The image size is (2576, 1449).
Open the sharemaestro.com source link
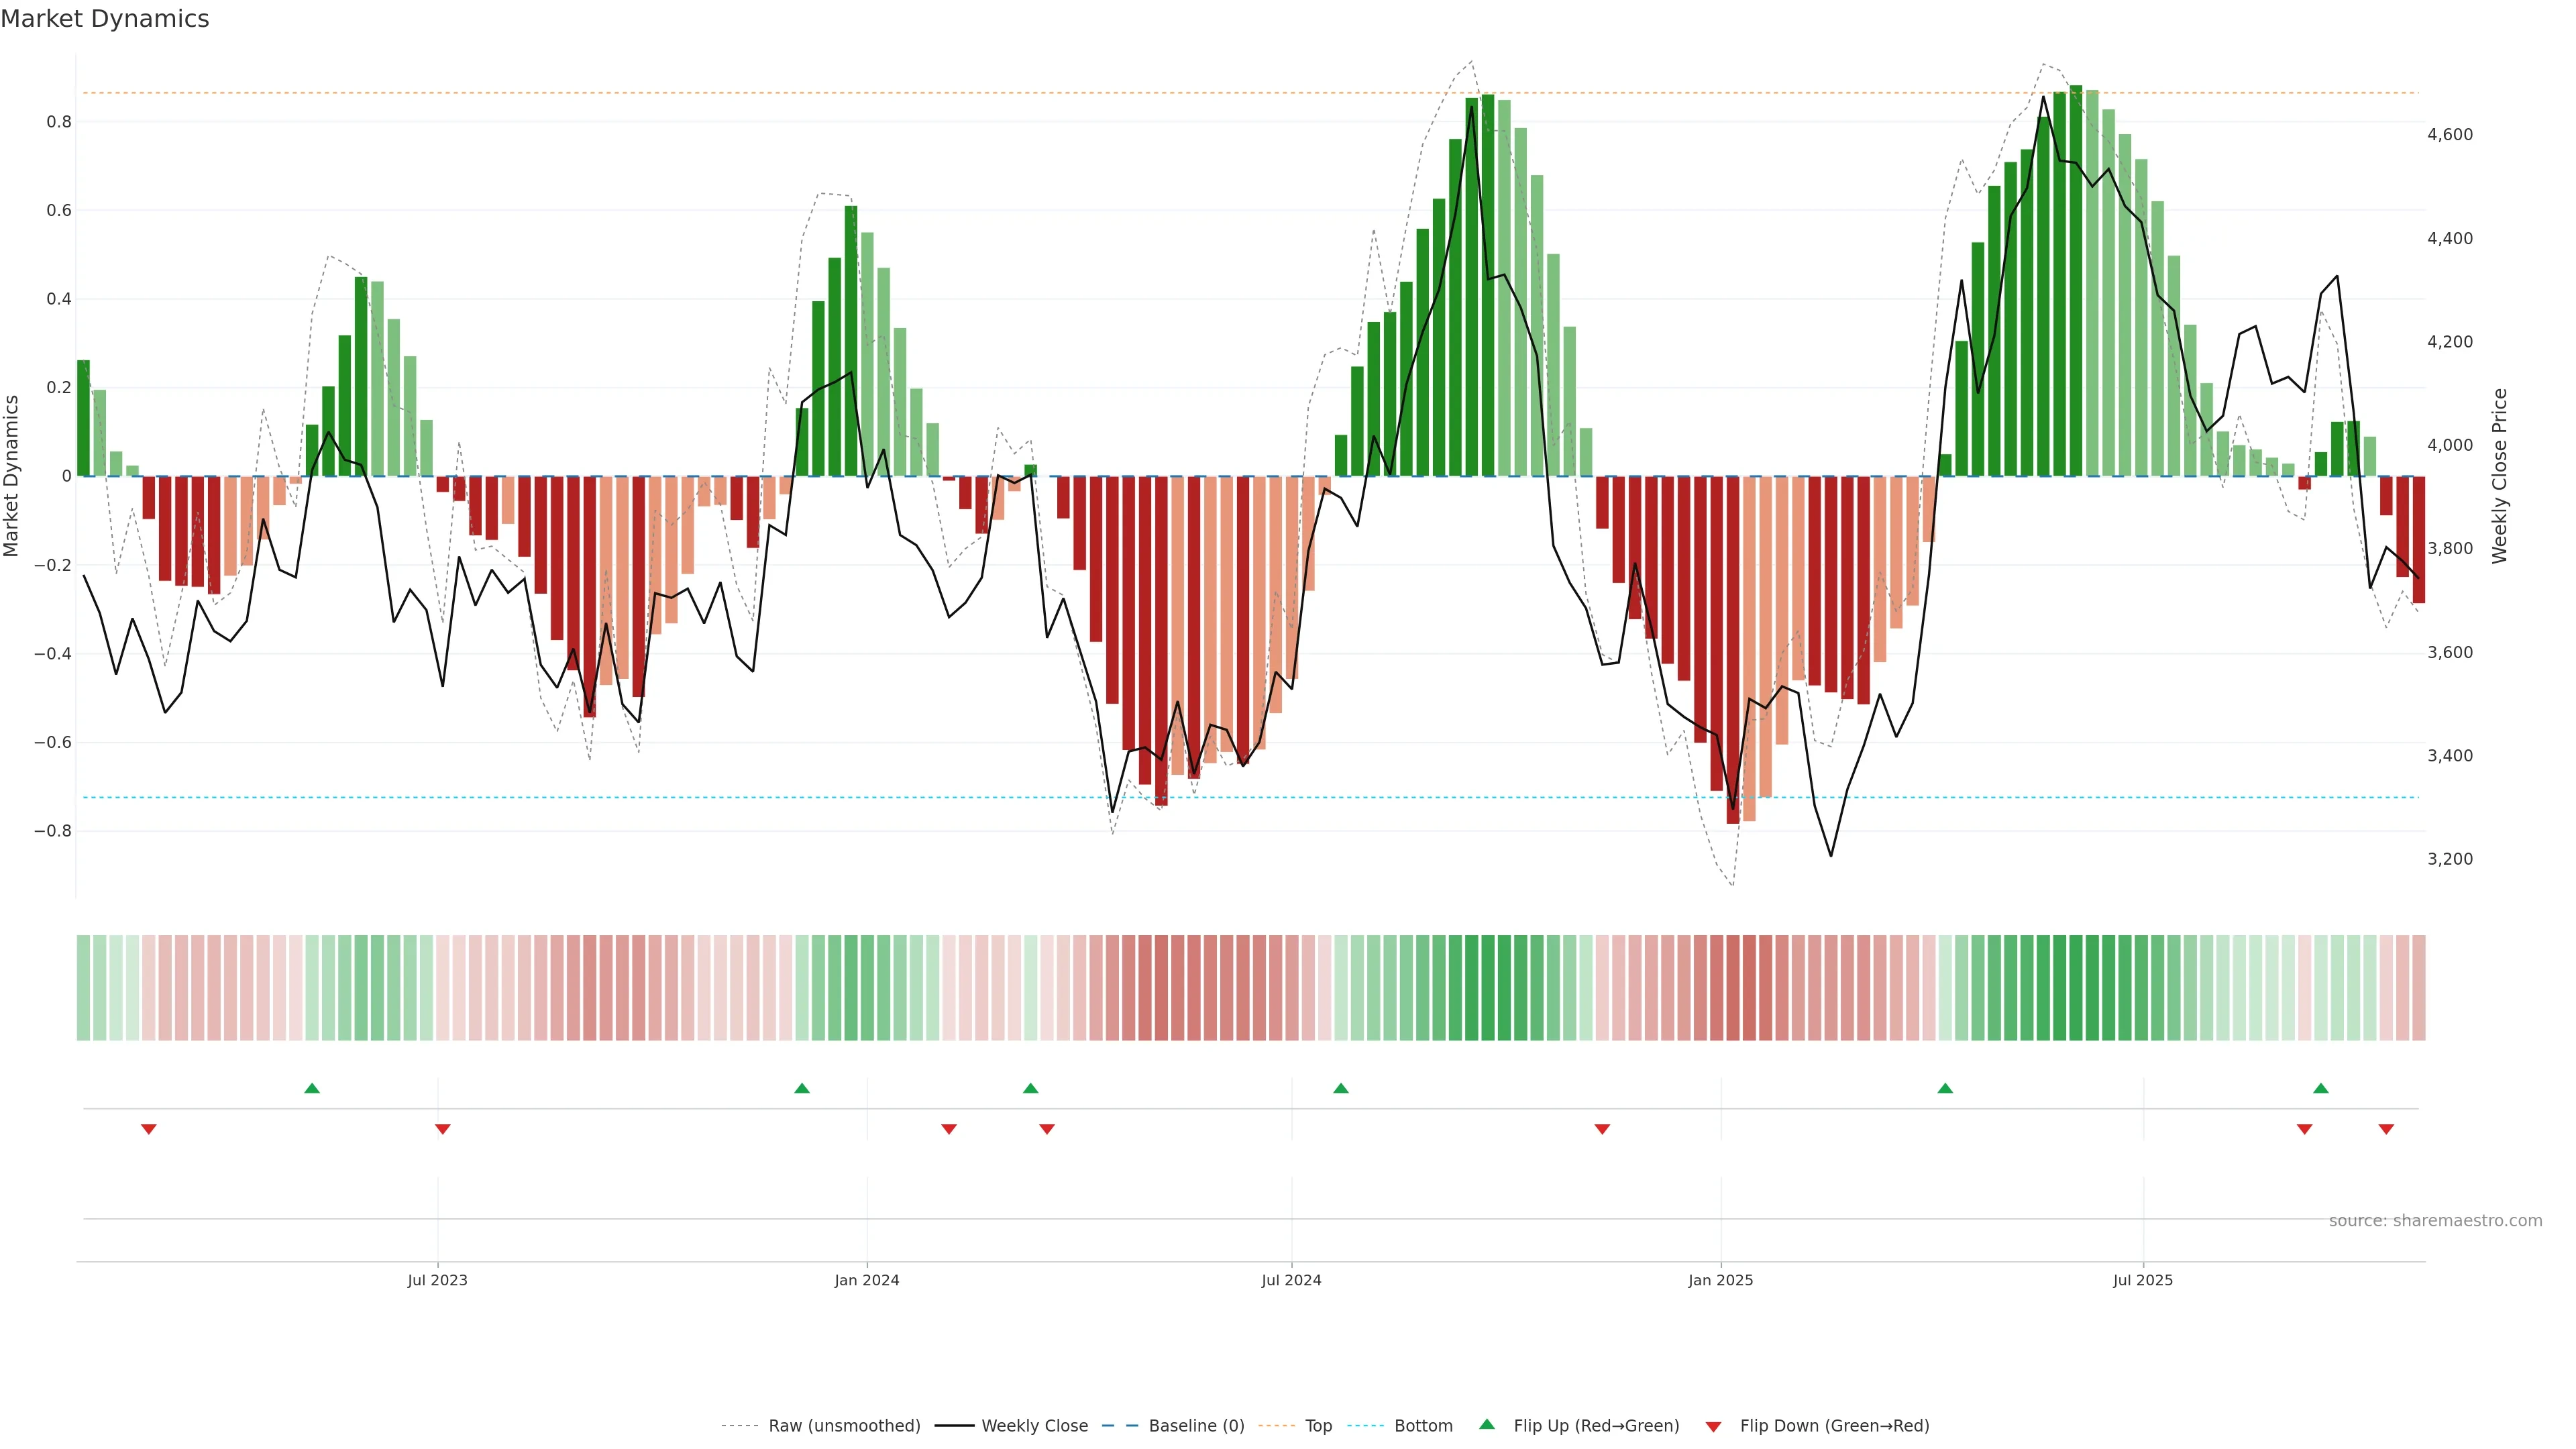(x=2435, y=1221)
